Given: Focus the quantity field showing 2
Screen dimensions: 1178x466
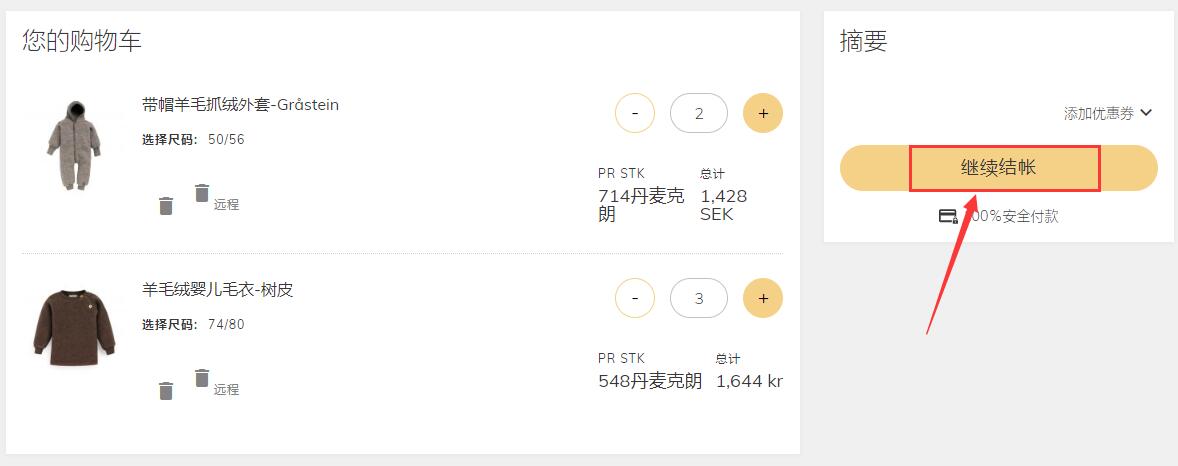Looking at the screenshot, I should (698, 113).
